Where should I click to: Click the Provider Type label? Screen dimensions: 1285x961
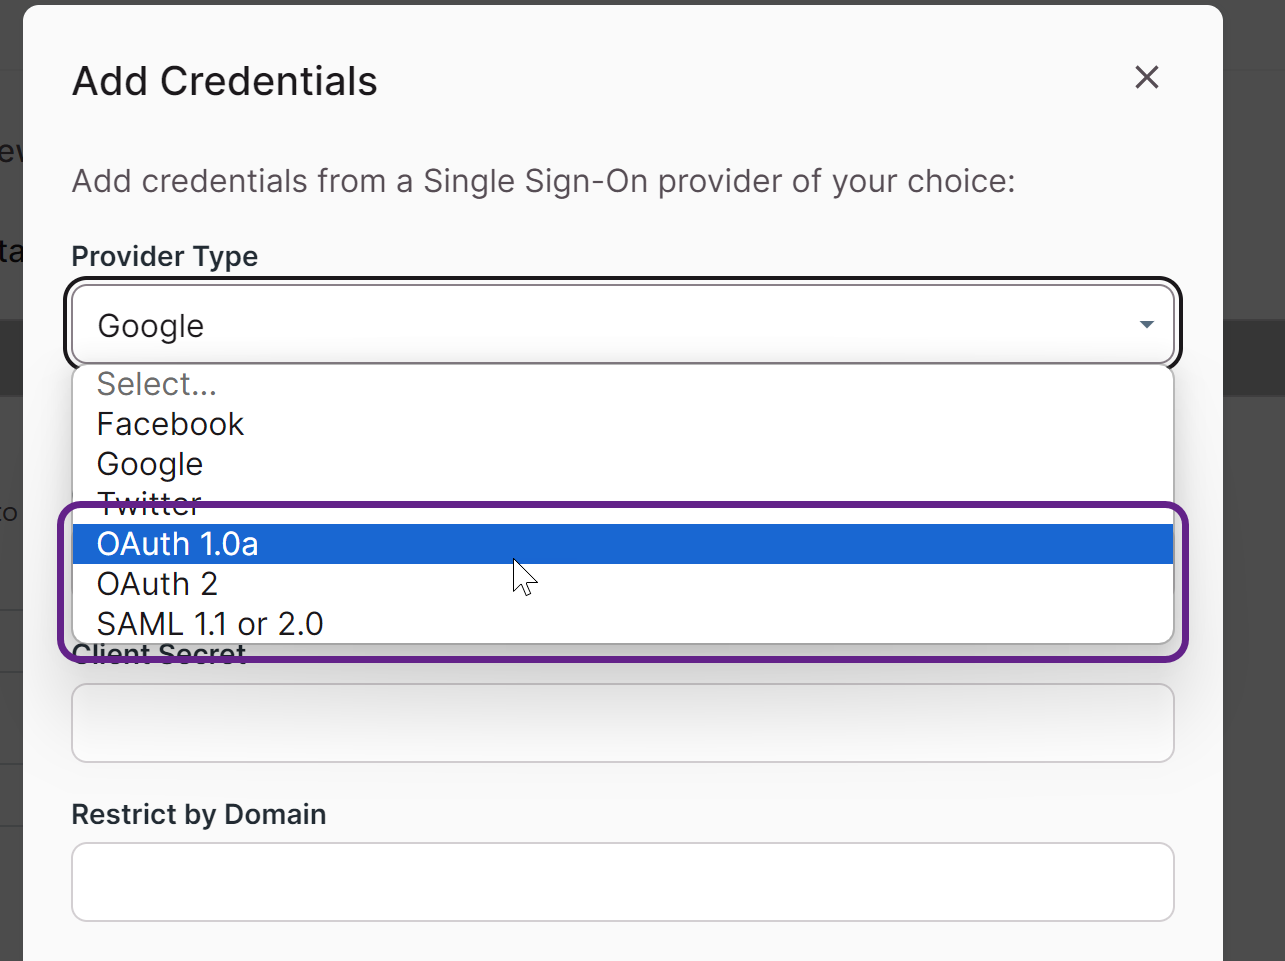(x=164, y=256)
